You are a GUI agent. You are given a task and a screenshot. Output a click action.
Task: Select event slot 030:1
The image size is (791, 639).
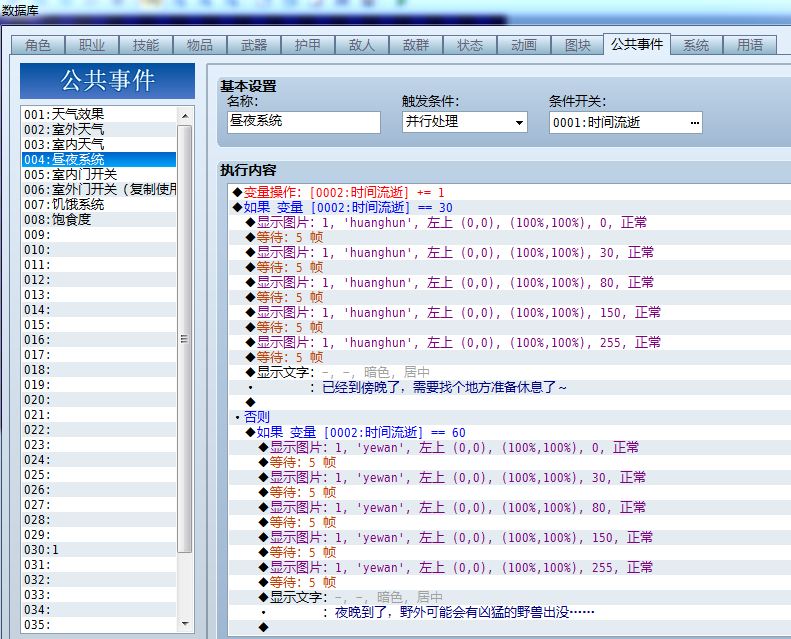[99, 550]
